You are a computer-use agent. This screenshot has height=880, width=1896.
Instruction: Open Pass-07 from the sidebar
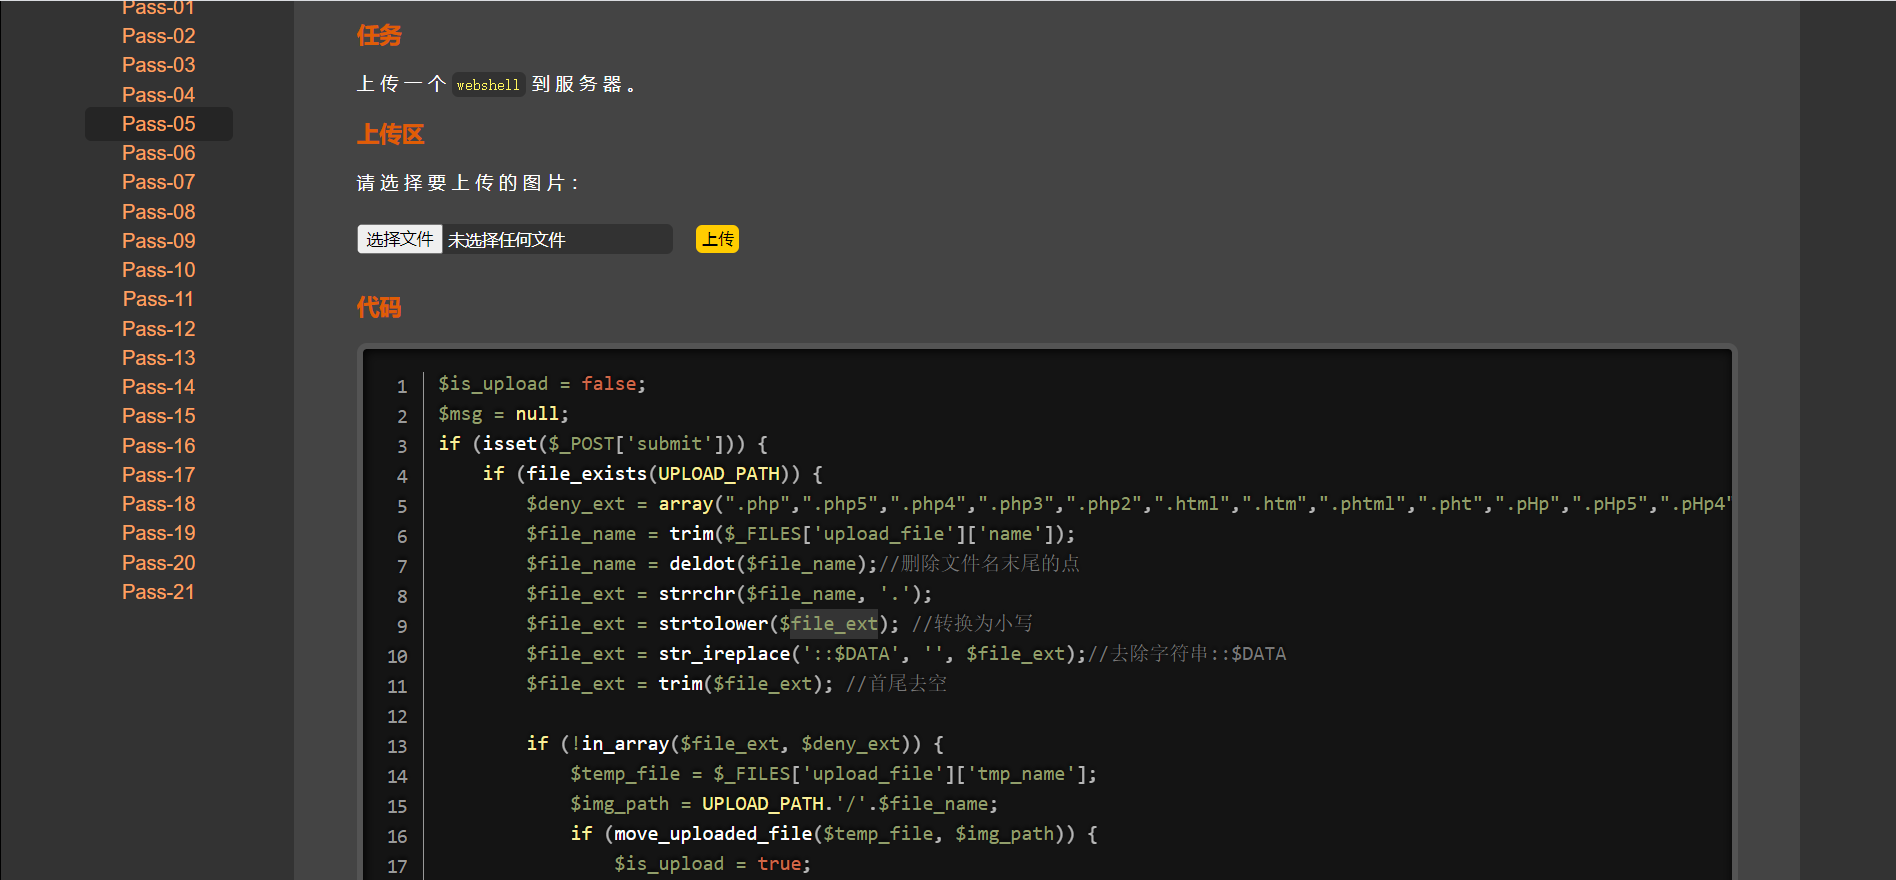pos(158,182)
